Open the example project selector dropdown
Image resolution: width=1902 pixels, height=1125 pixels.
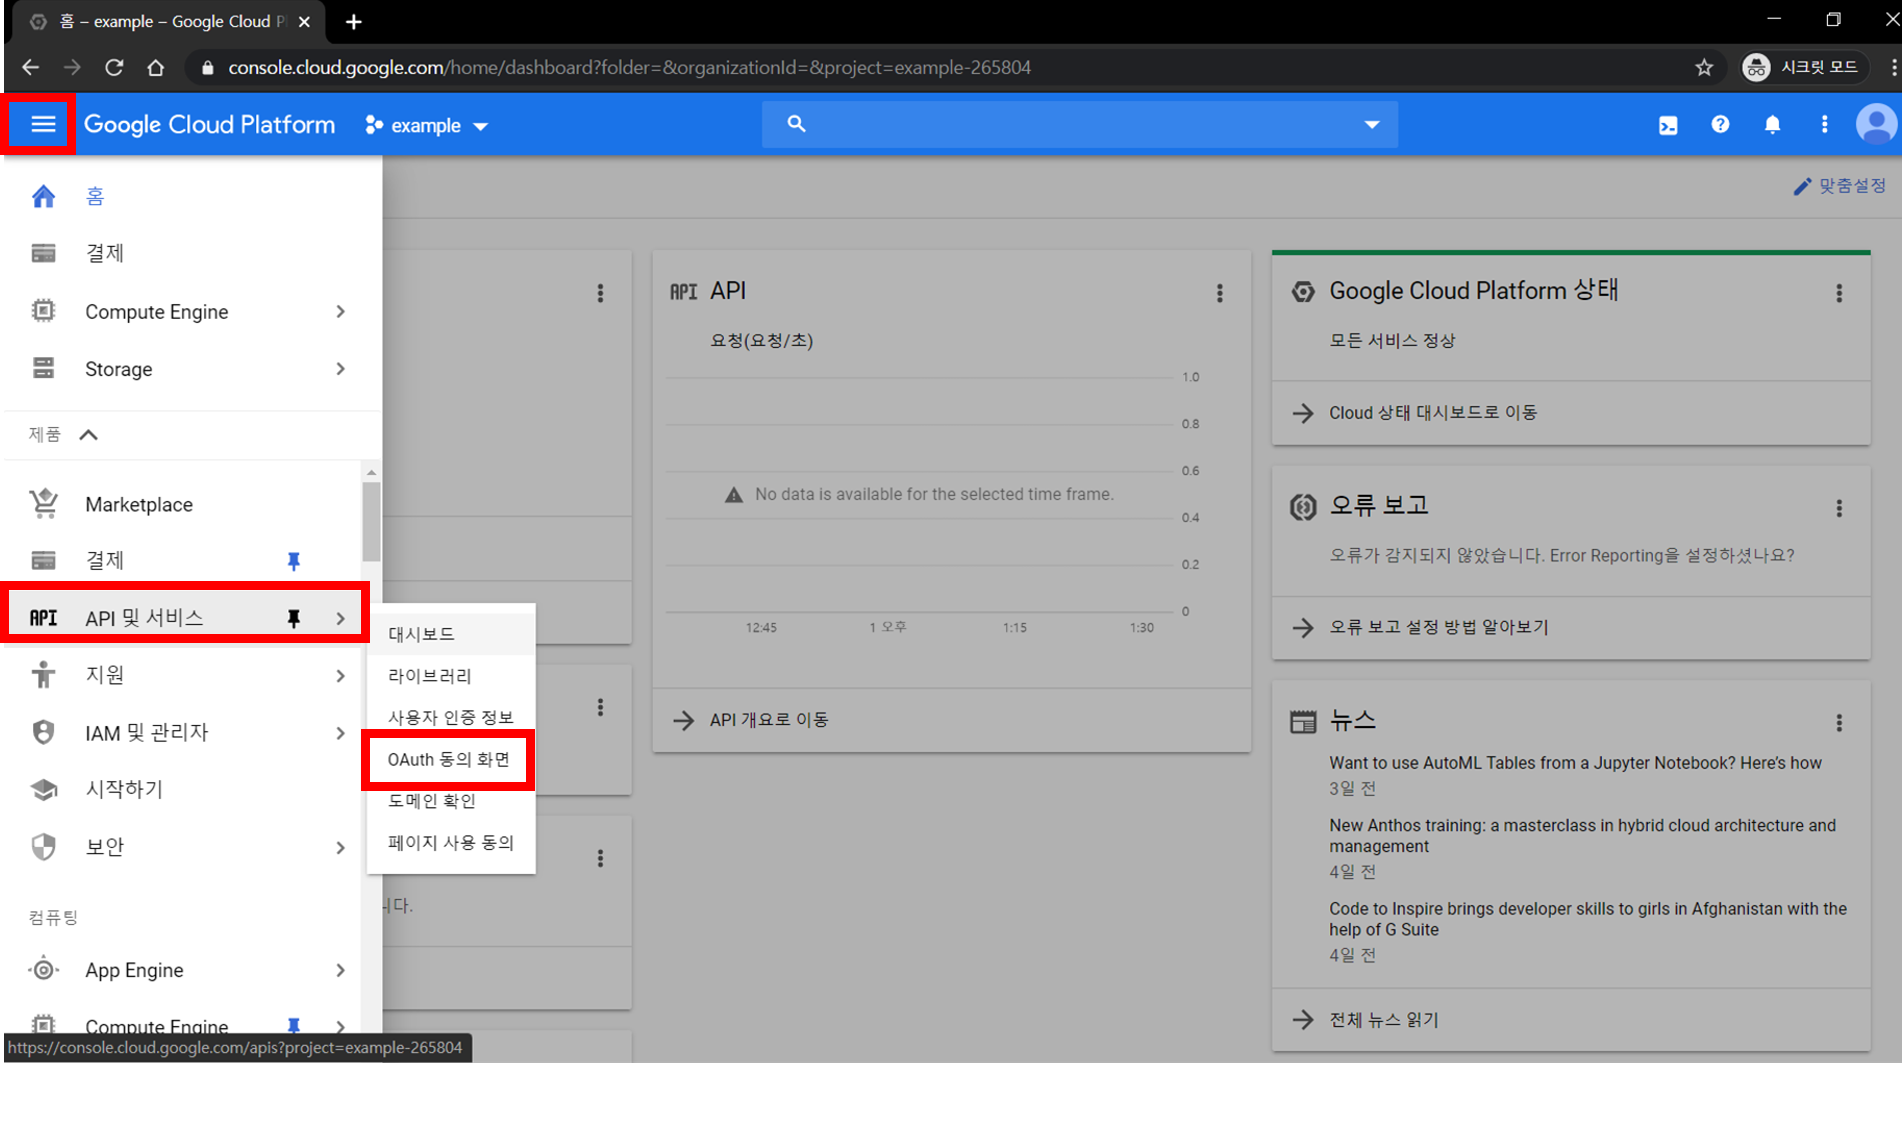tap(427, 125)
